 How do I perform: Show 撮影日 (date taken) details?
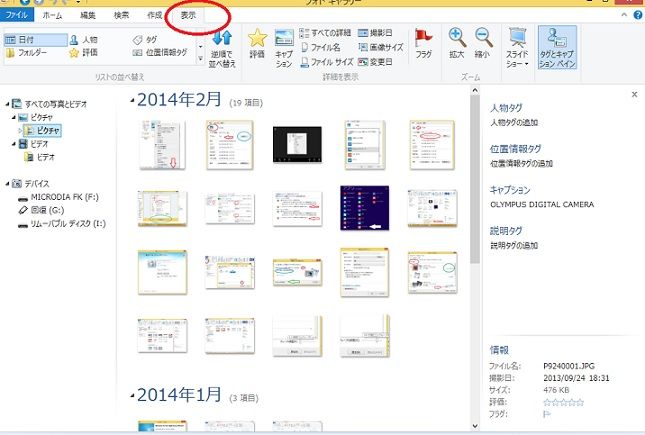(375, 33)
